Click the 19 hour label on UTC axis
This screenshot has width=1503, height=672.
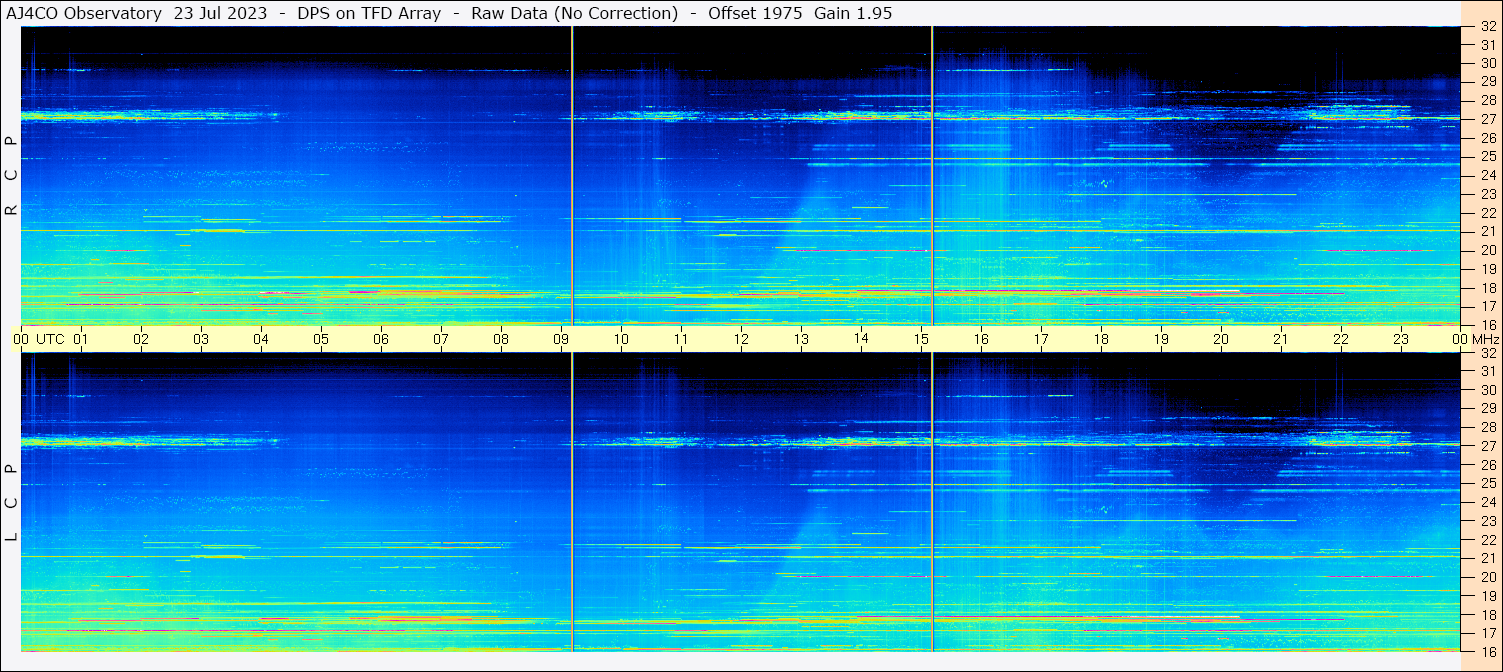coord(1161,339)
